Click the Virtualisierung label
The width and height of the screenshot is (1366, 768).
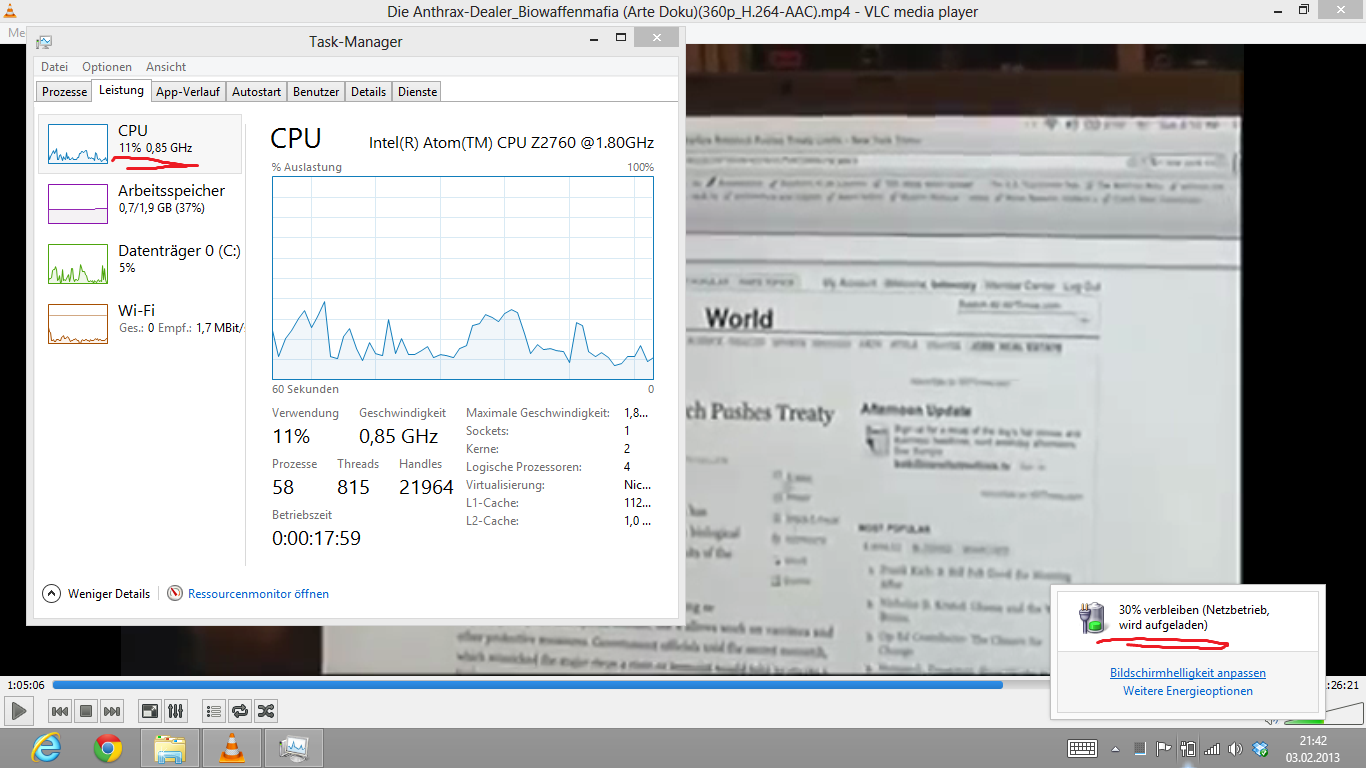coord(505,485)
